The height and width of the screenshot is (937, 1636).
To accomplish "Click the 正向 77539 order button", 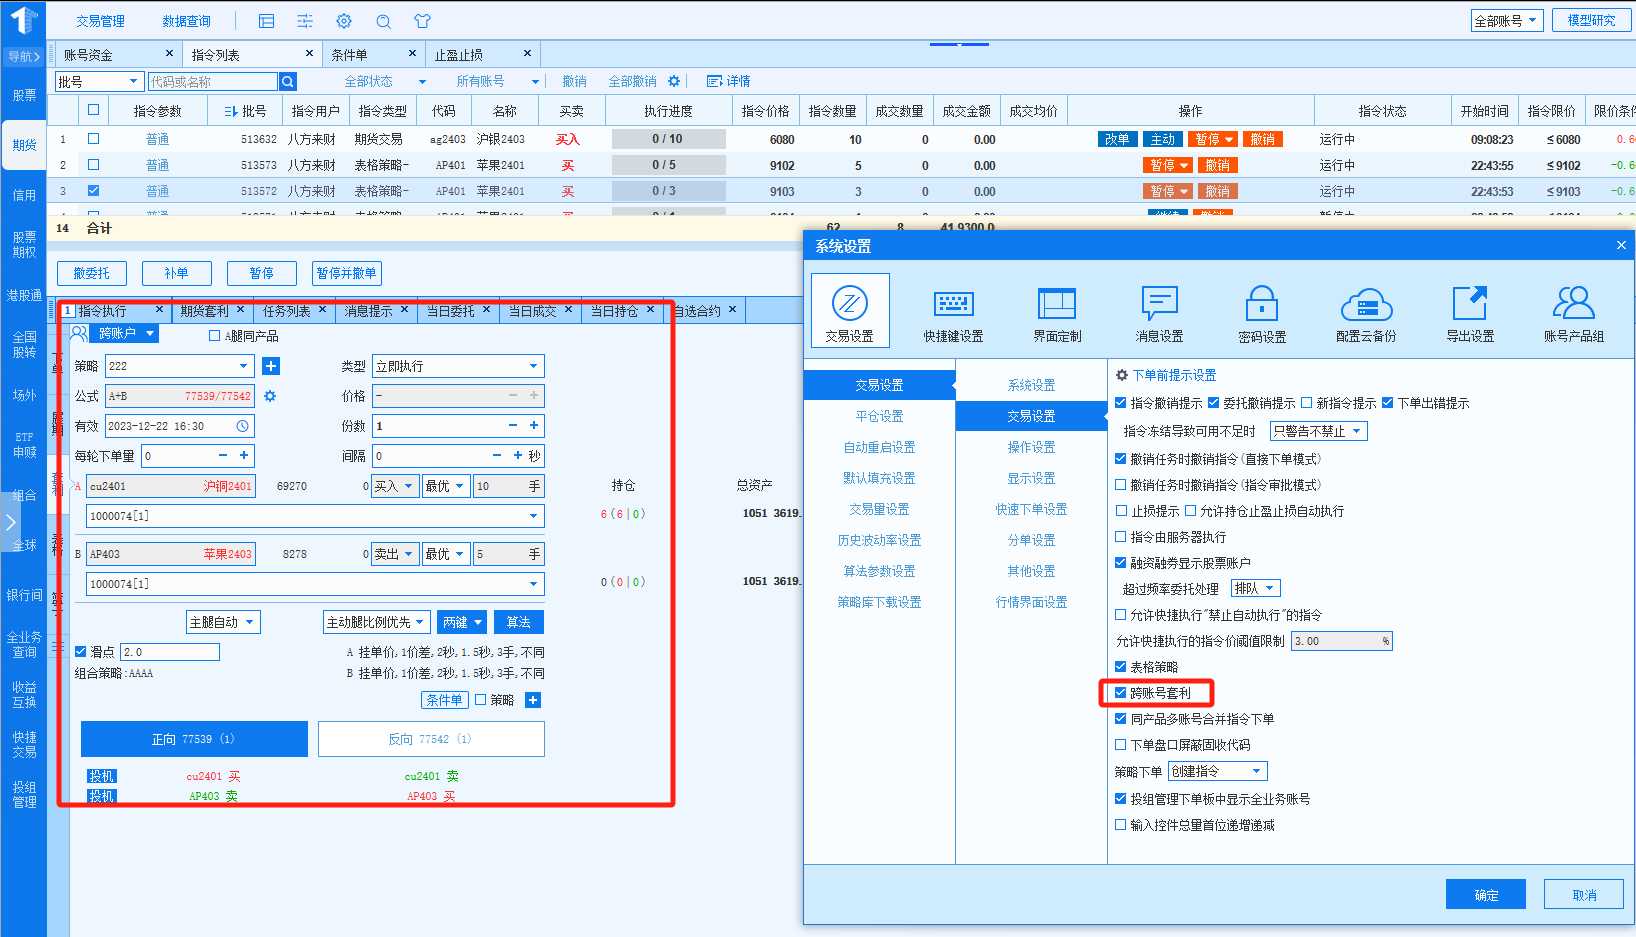I will pos(194,739).
